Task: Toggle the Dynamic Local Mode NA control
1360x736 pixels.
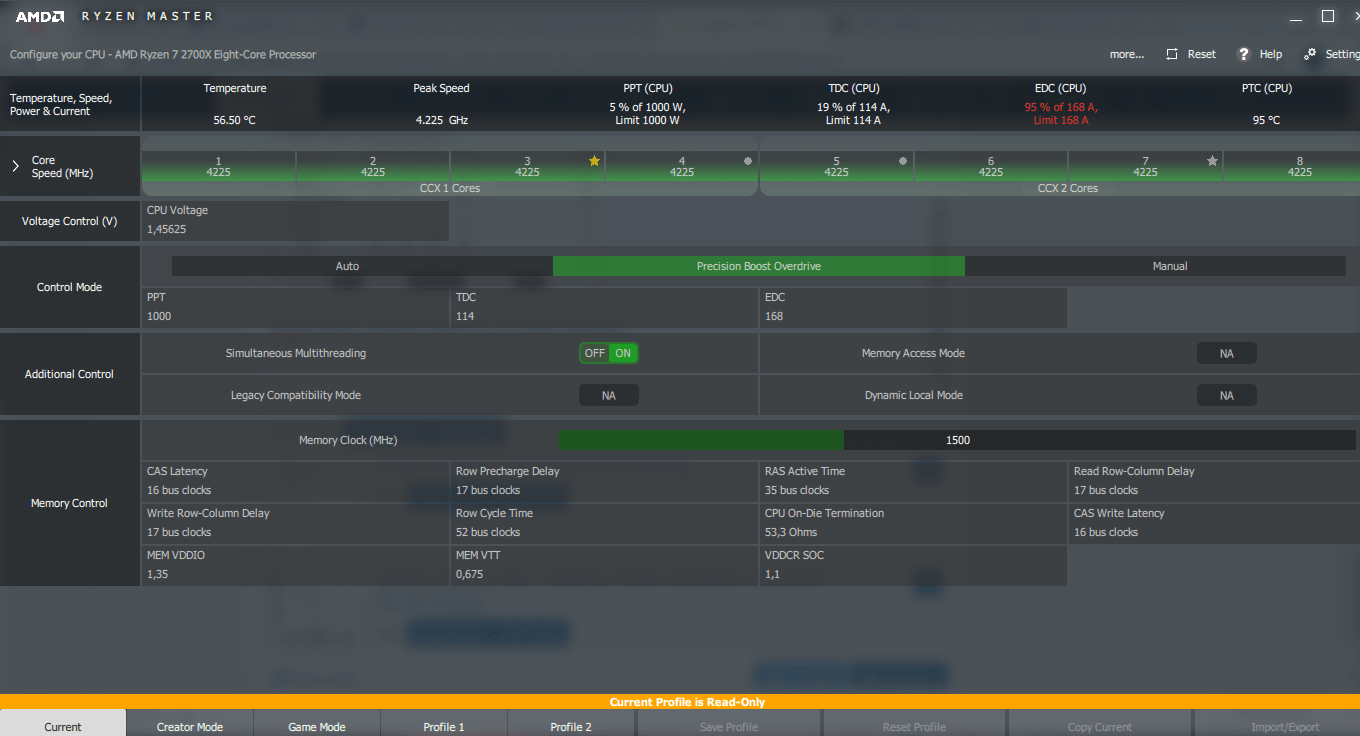Action: tap(1227, 395)
